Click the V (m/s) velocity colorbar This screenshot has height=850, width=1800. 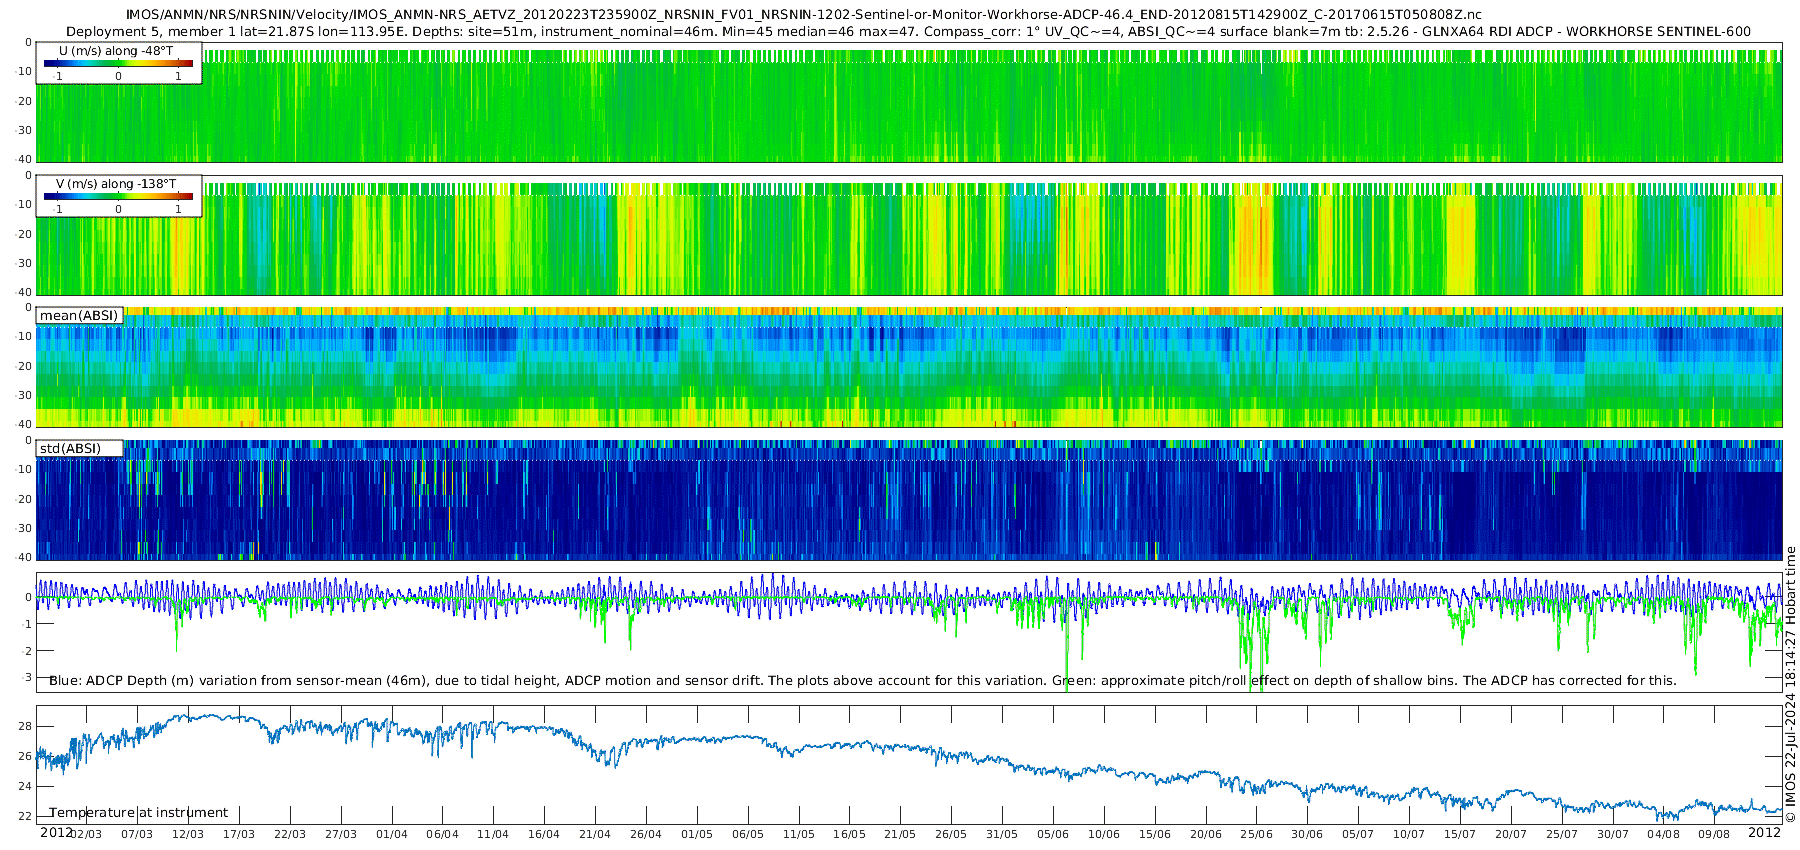[x=118, y=197]
